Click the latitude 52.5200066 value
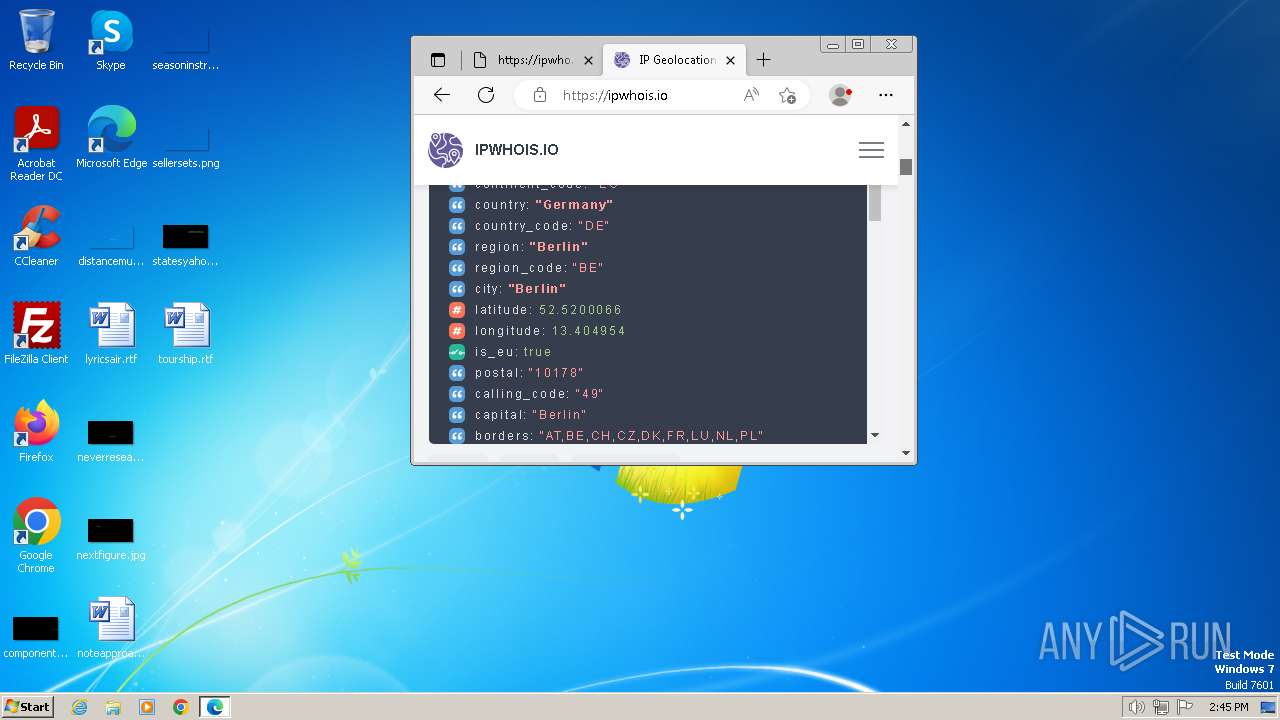The width and height of the screenshot is (1280, 720). point(580,310)
